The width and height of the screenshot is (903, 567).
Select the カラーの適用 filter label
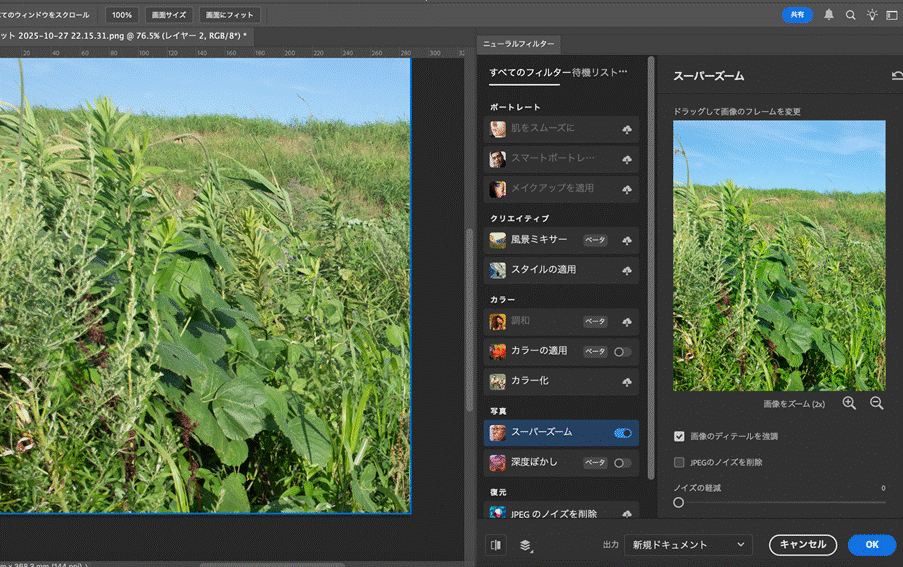(539, 351)
